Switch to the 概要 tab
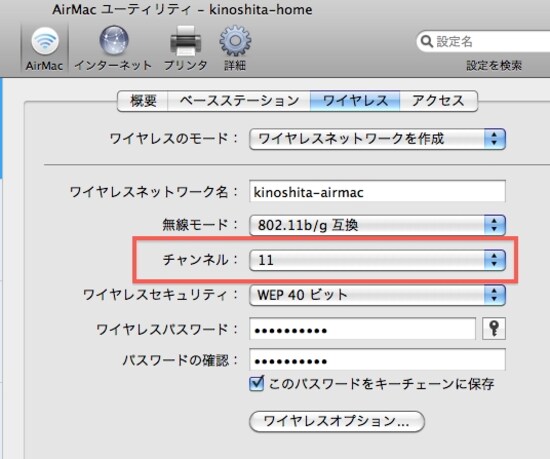Viewport: 550px width, 459px height. 143,101
